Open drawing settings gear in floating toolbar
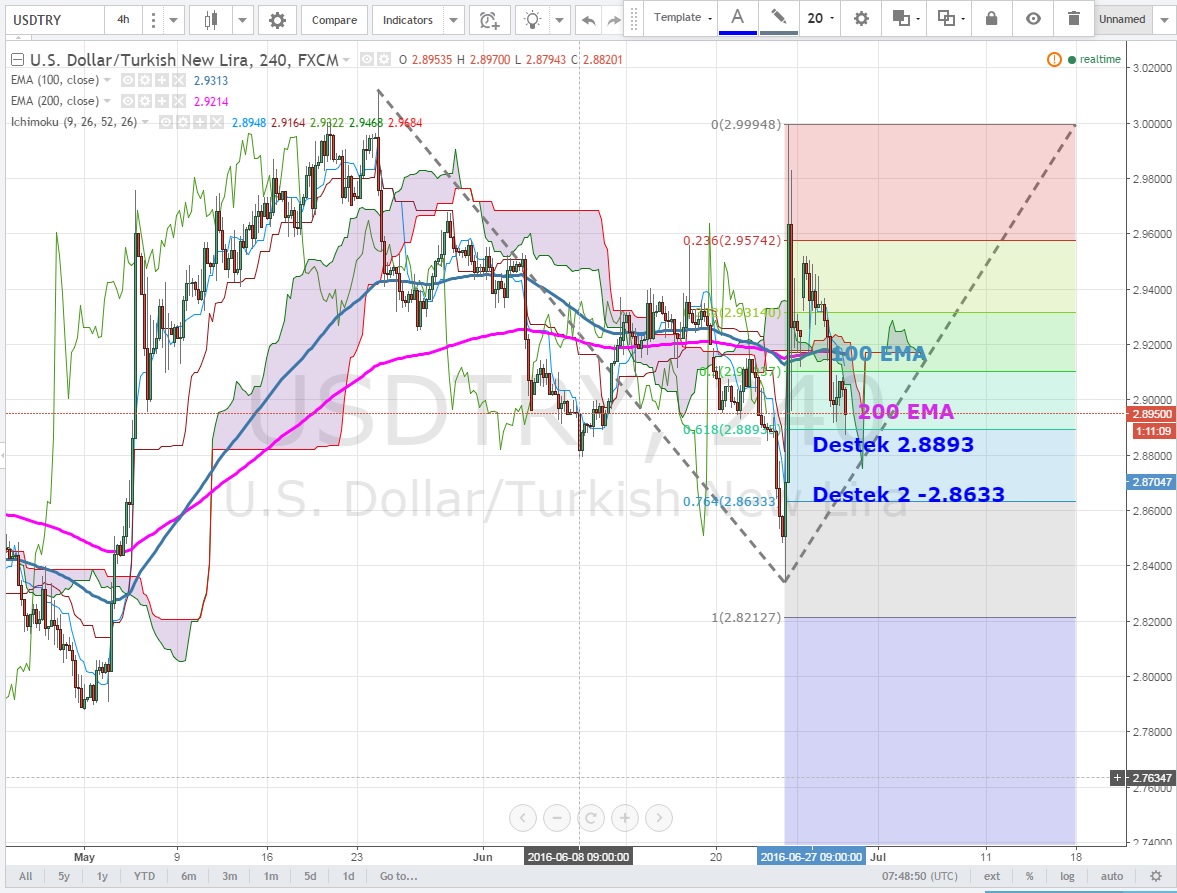This screenshot has width=1177, height=893. (860, 18)
